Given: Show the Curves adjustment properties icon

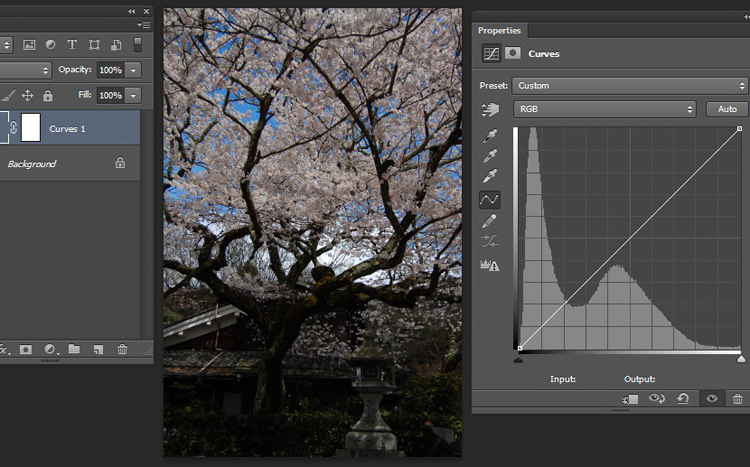Looking at the screenshot, I should point(491,54).
